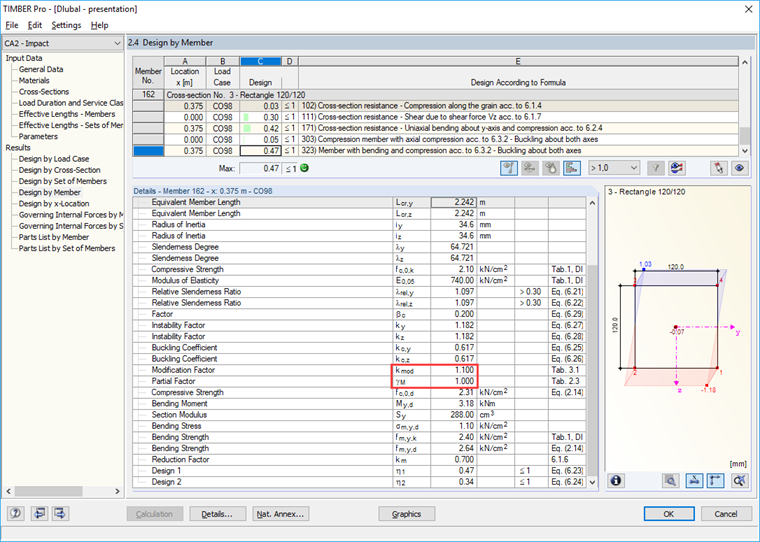
Task: Open the CA2 - Impact case dropdown
Action: tap(63, 43)
